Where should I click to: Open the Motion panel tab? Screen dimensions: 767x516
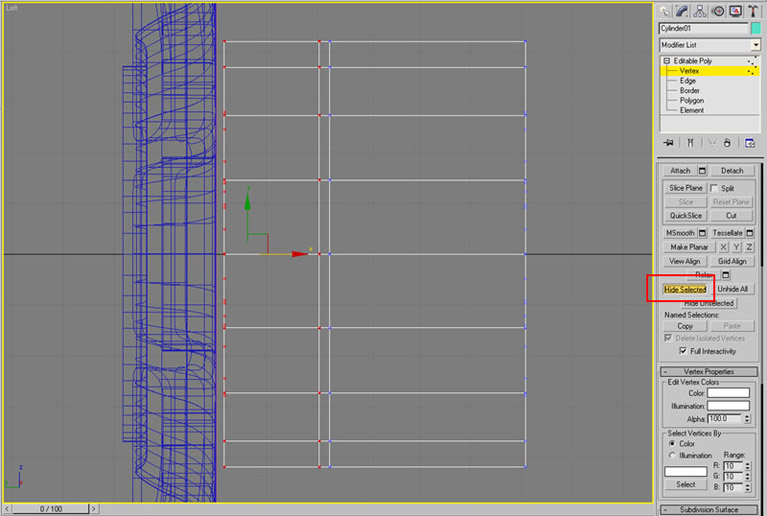click(718, 11)
